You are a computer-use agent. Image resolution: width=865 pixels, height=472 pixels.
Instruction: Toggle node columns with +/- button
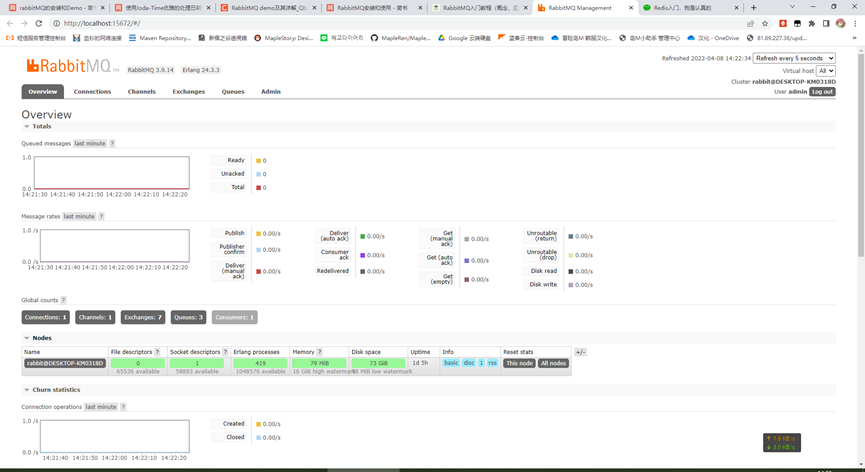click(580, 352)
